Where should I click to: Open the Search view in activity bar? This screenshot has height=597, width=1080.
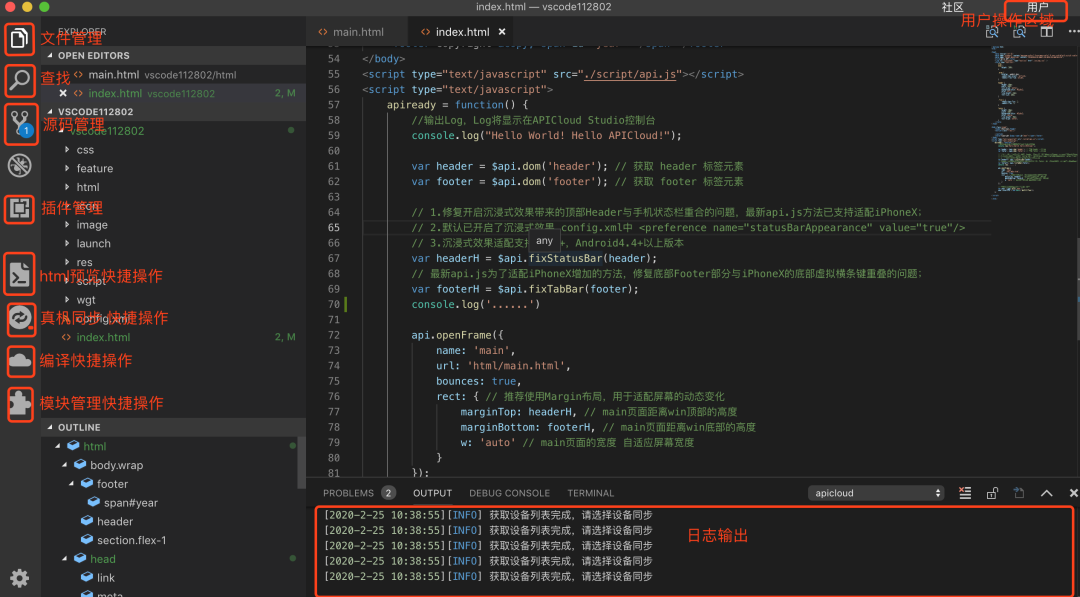tap(19, 81)
